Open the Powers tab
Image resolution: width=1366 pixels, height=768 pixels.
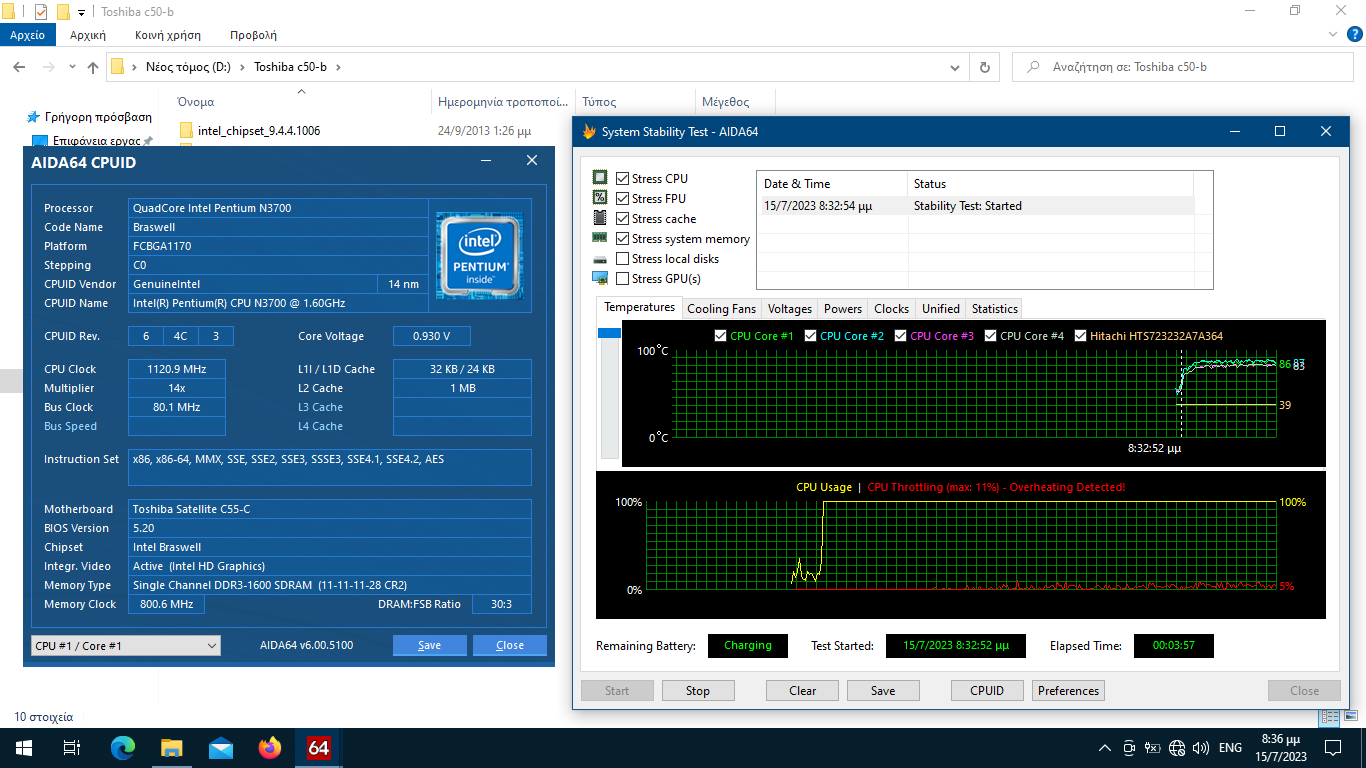coord(843,309)
